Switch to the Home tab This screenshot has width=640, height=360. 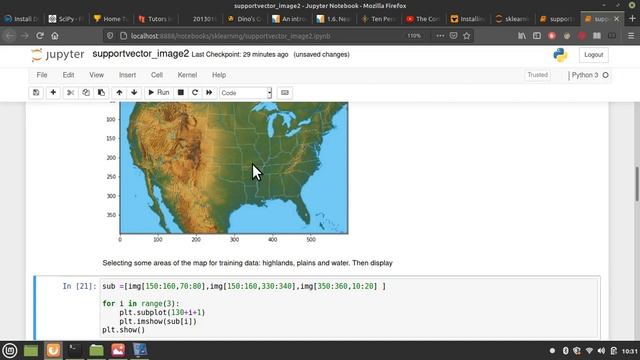[110, 19]
